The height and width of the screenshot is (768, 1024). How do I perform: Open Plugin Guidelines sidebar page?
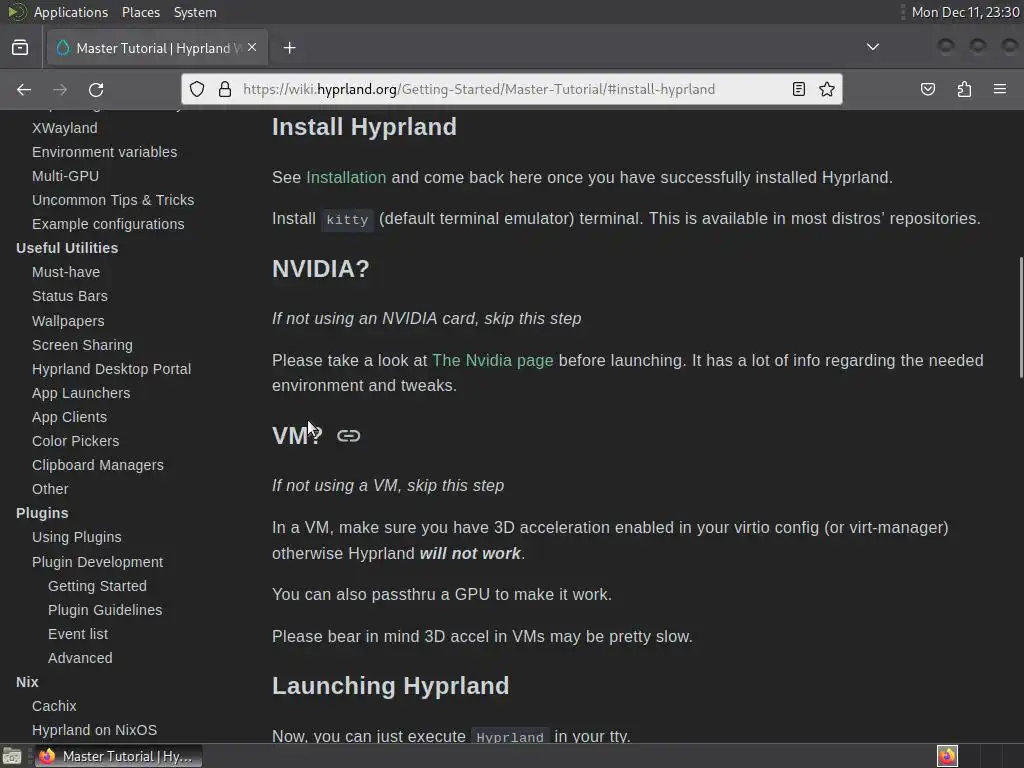pyautogui.click(x=105, y=610)
